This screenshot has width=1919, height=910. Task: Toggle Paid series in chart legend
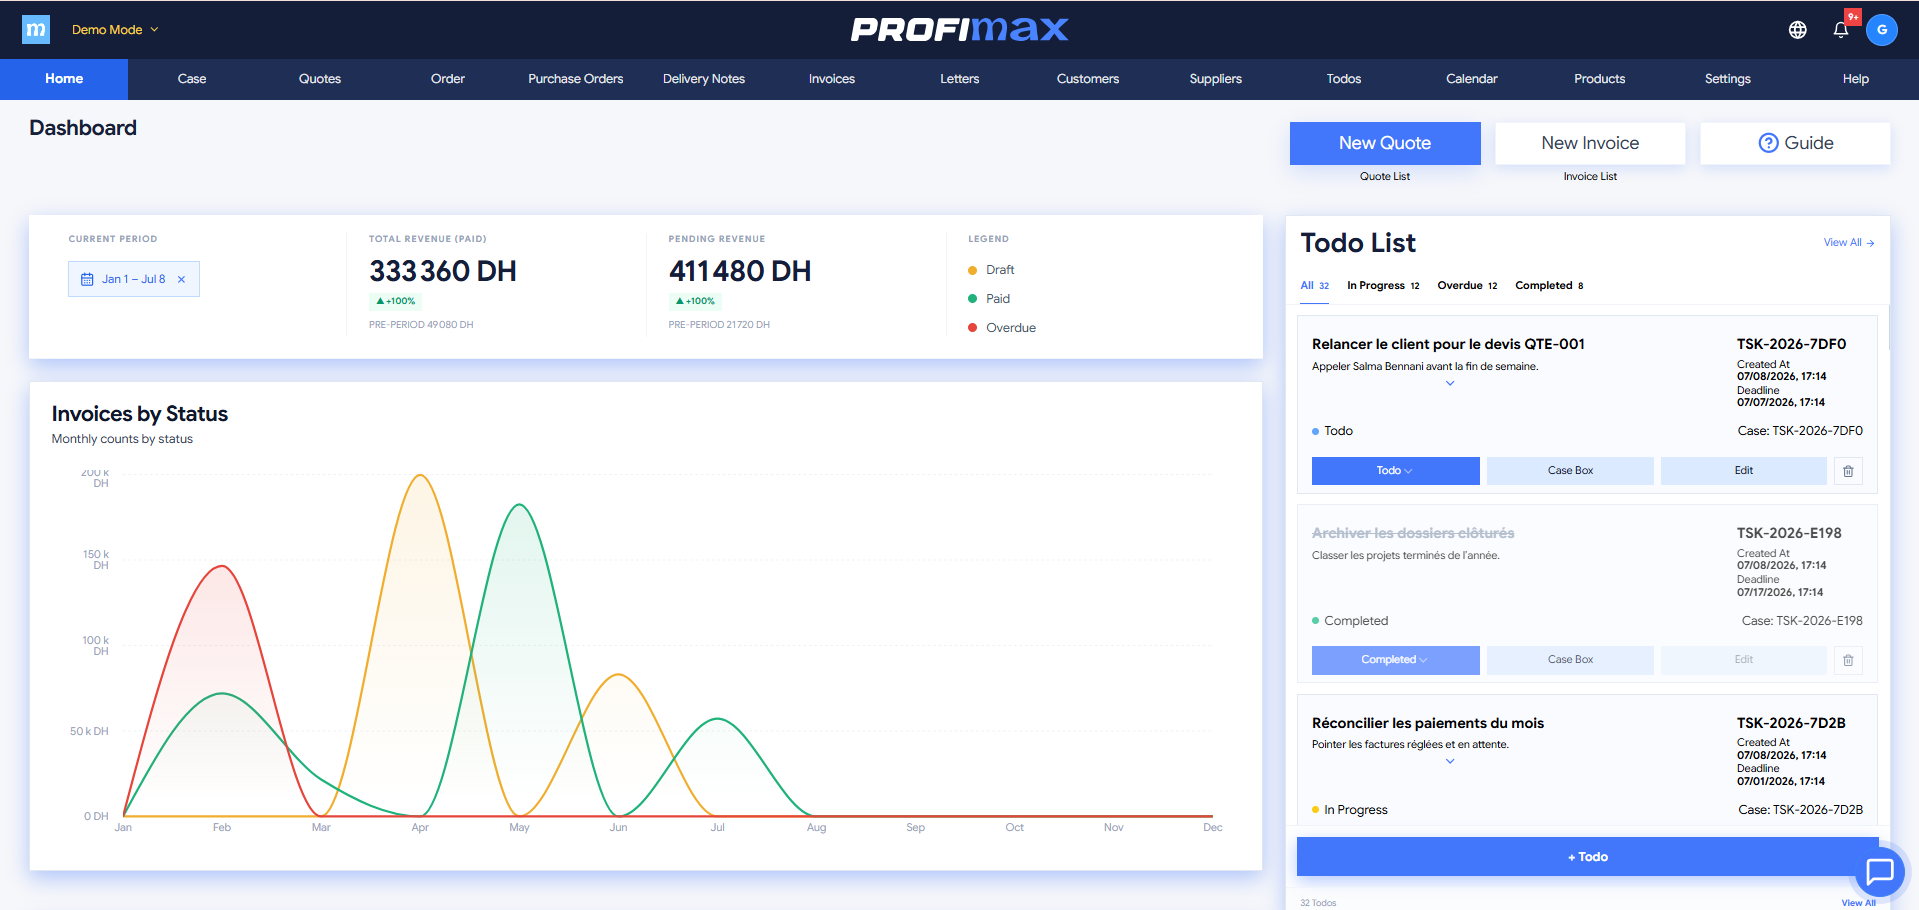tap(989, 299)
